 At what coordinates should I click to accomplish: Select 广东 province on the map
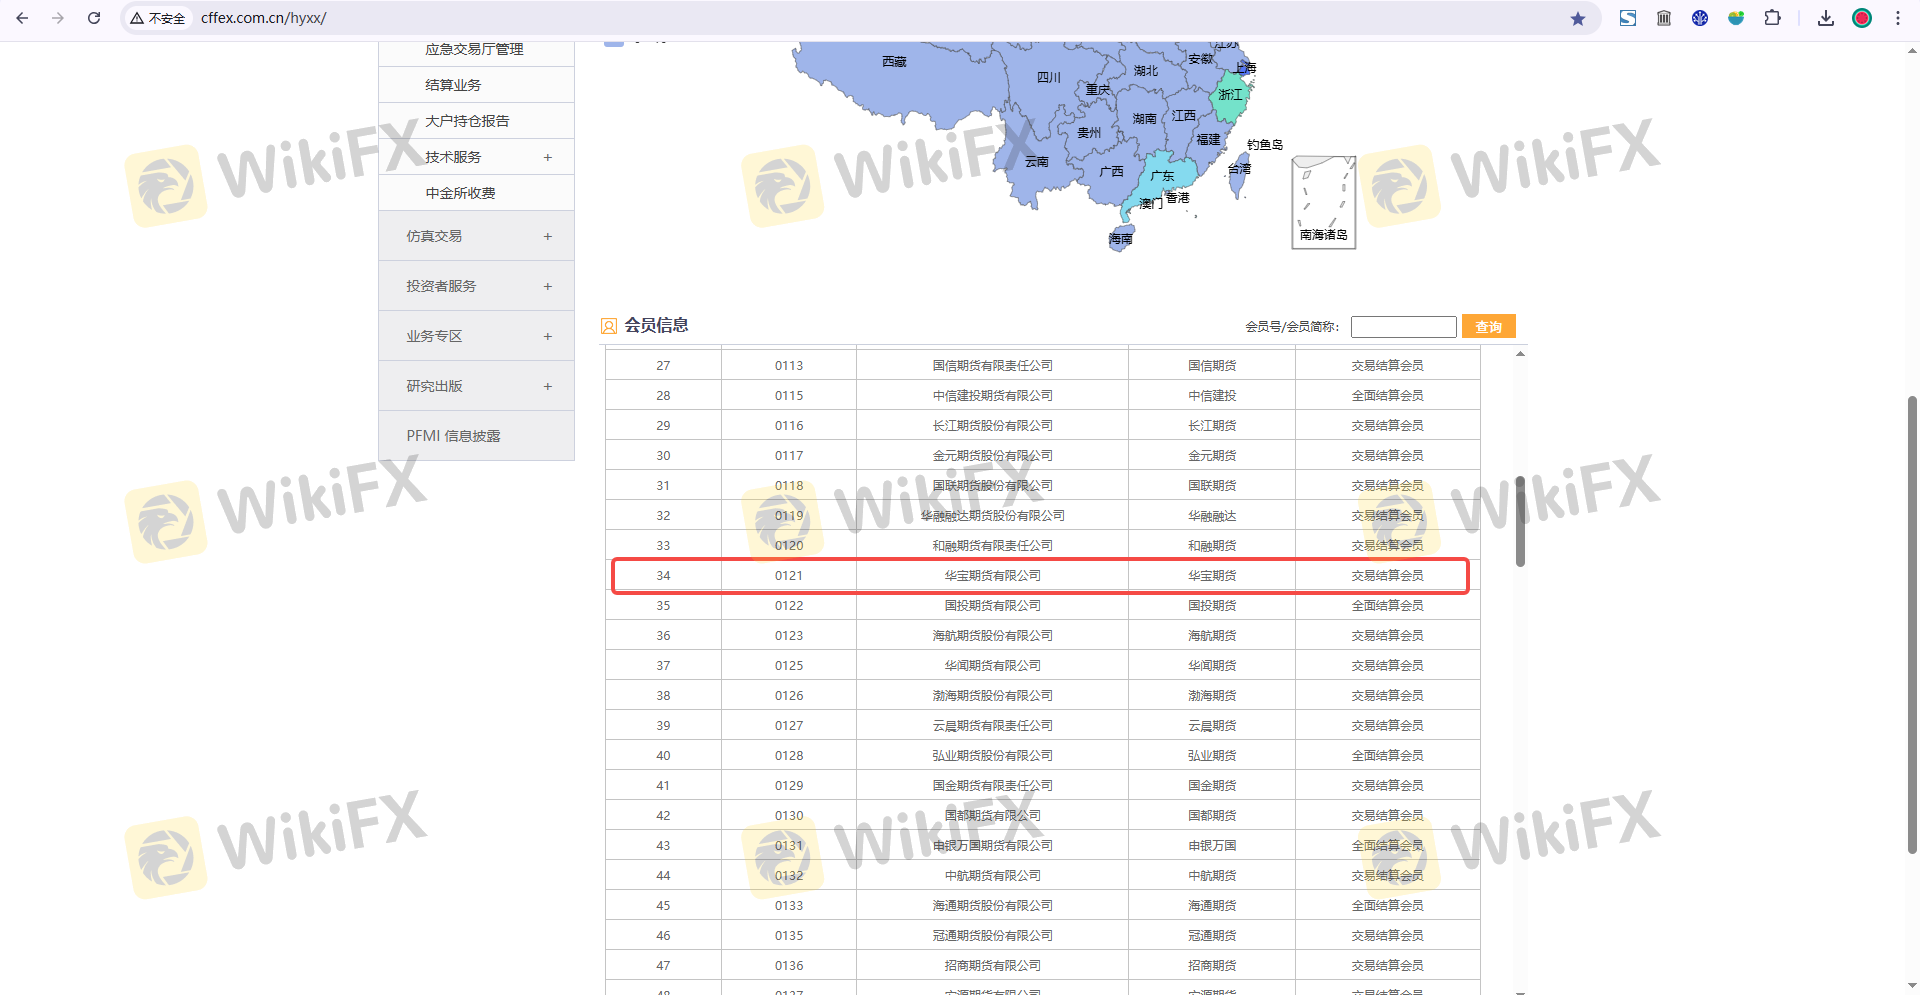[1162, 176]
